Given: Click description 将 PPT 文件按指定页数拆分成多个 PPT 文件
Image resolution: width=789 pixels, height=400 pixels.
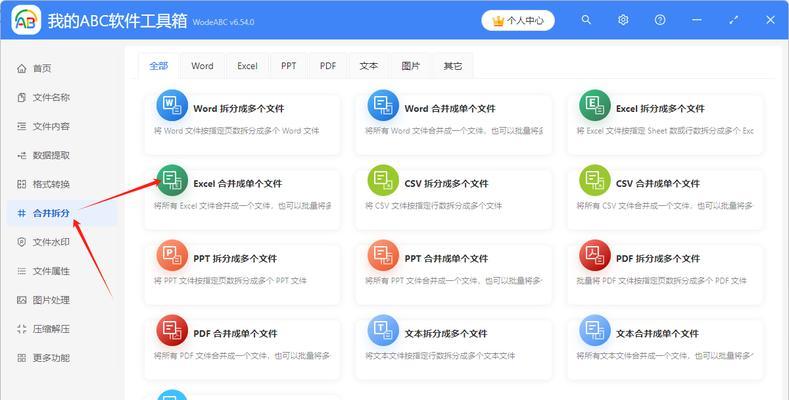Looking at the screenshot, I should tap(230, 281).
